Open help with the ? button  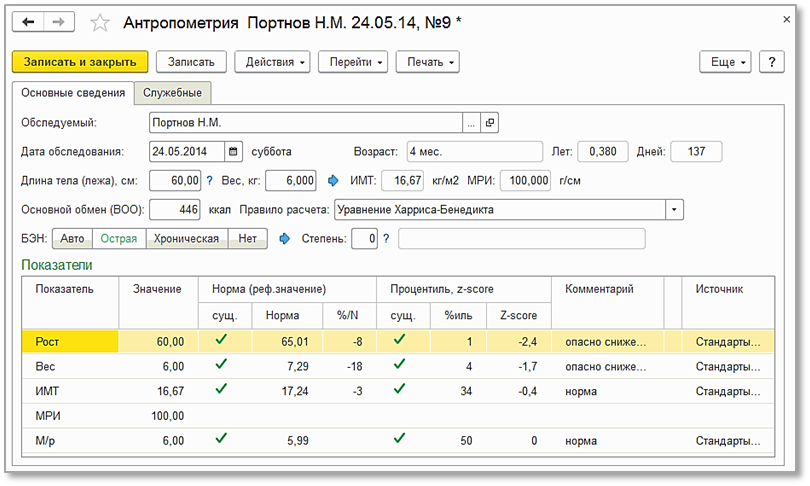click(772, 62)
